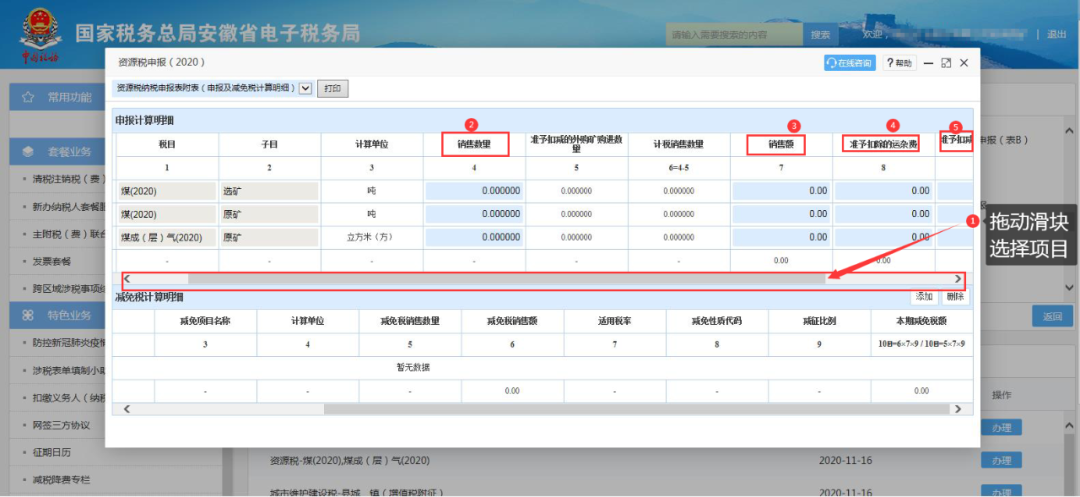Click 准予扣除的运杂费 field for 煤(2020) 原矿 row
Screen dimensions: 1080x497
click(x=884, y=214)
